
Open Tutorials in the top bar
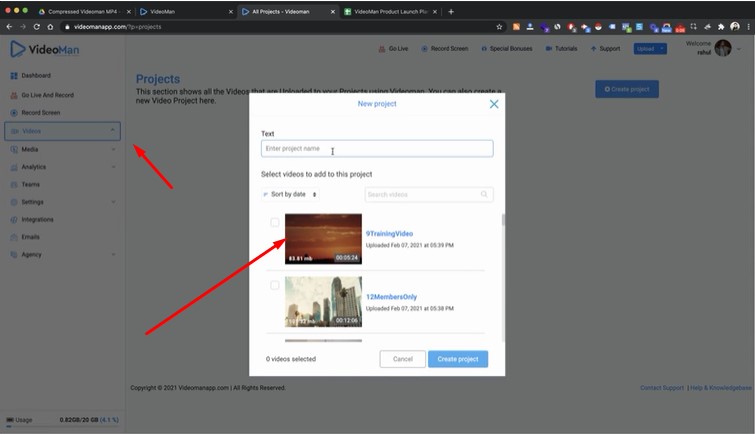[x=561, y=49]
